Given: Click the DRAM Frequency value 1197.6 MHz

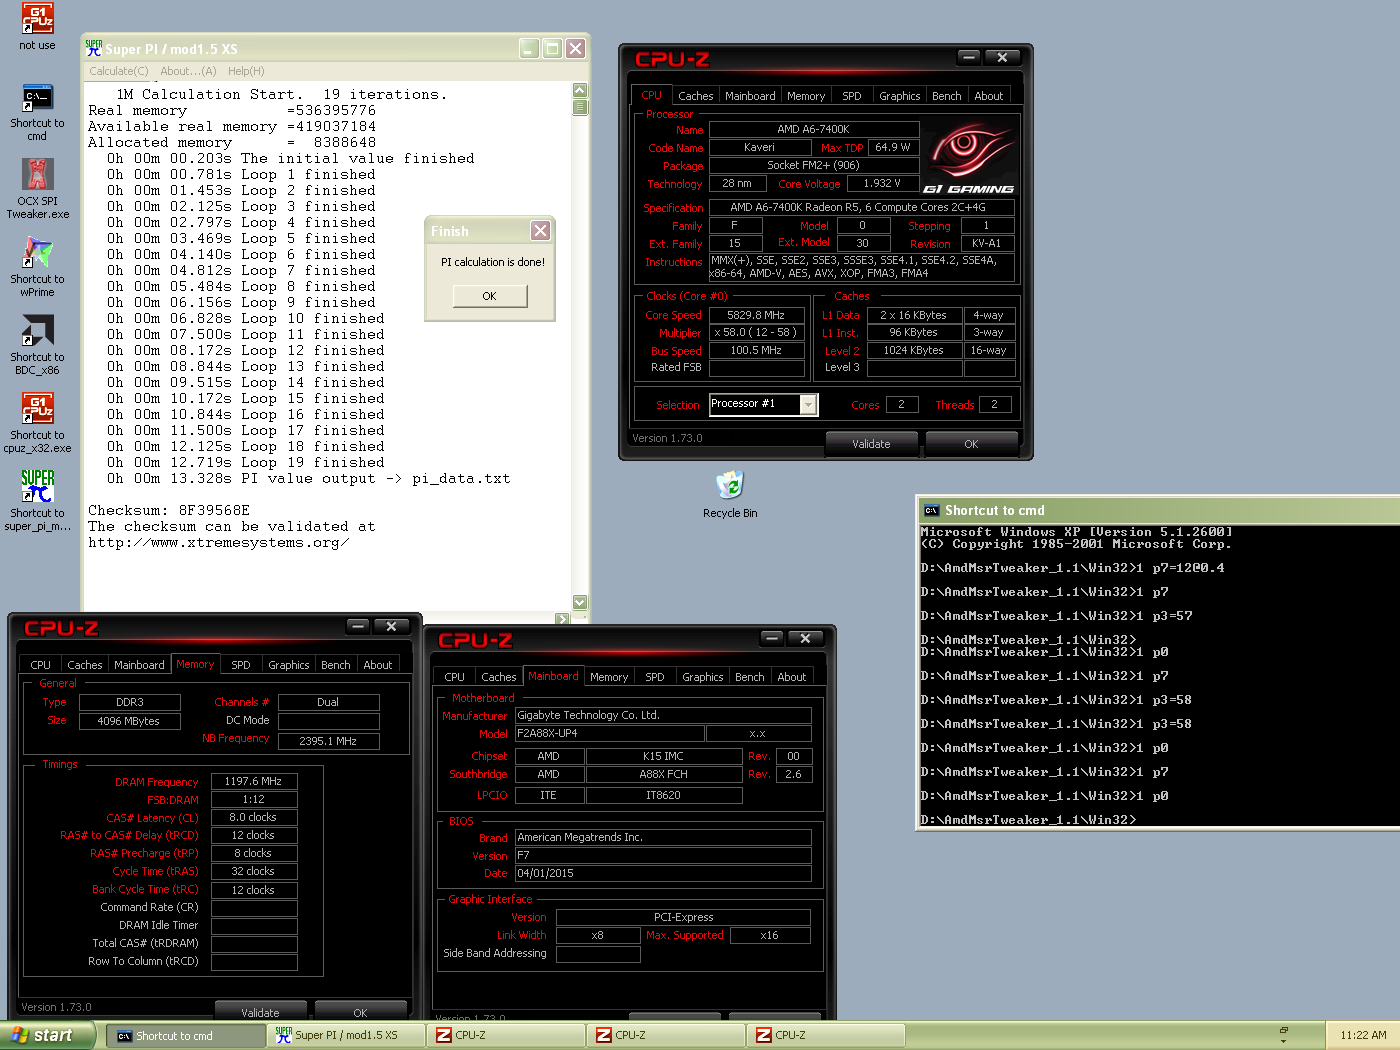Looking at the screenshot, I should (254, 781).
